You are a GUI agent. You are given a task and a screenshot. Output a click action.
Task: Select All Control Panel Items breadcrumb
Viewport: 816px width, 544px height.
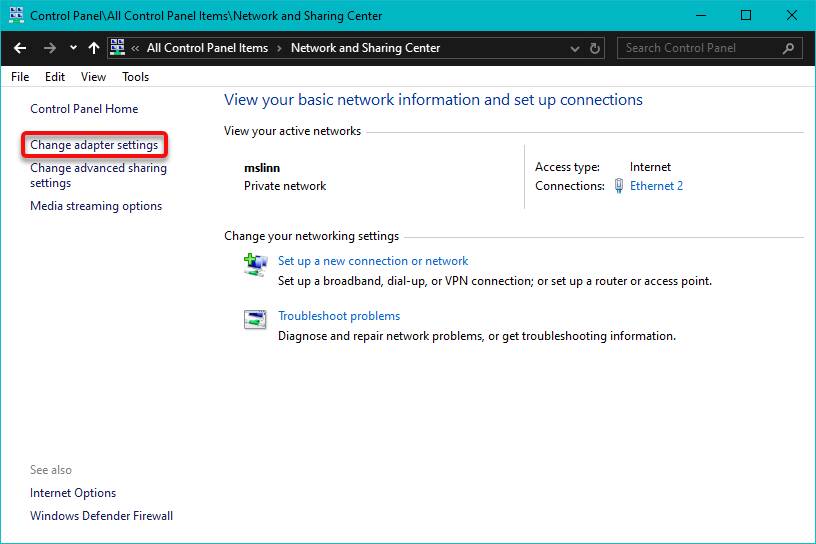(207, 48)
